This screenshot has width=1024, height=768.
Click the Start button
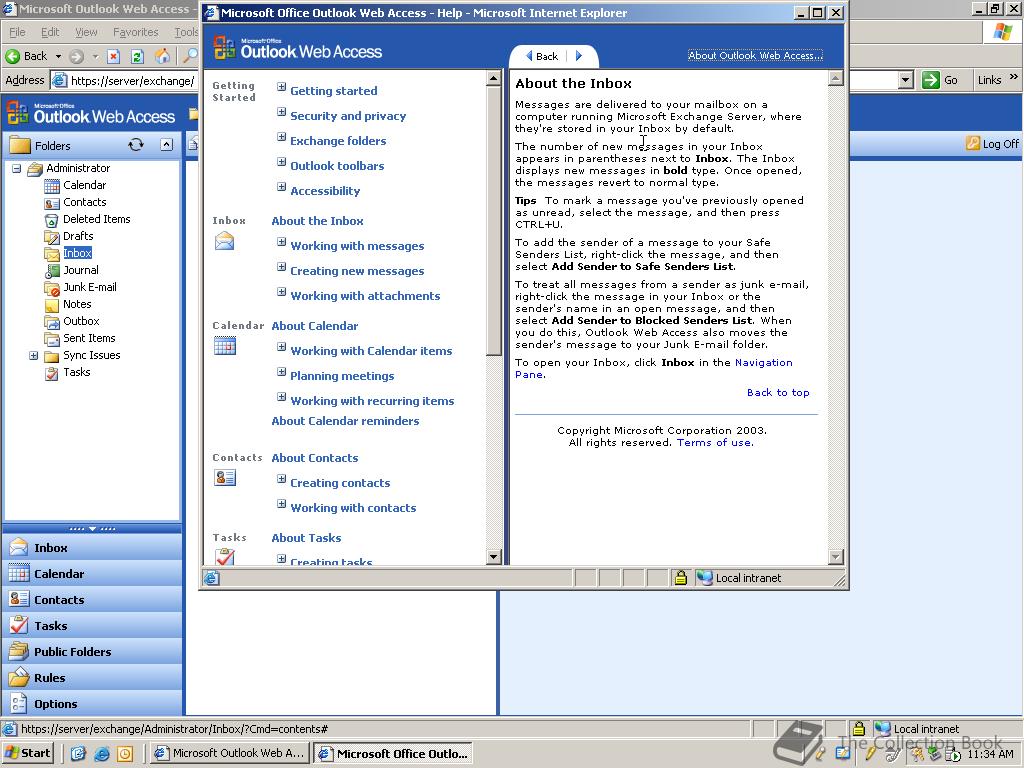[27, 754]
